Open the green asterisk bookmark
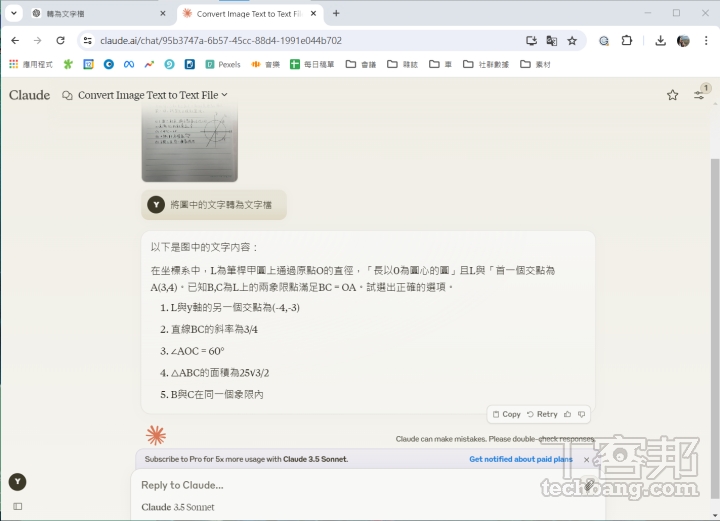This screenshot has width=720, height=521. (x=68, y=64)
